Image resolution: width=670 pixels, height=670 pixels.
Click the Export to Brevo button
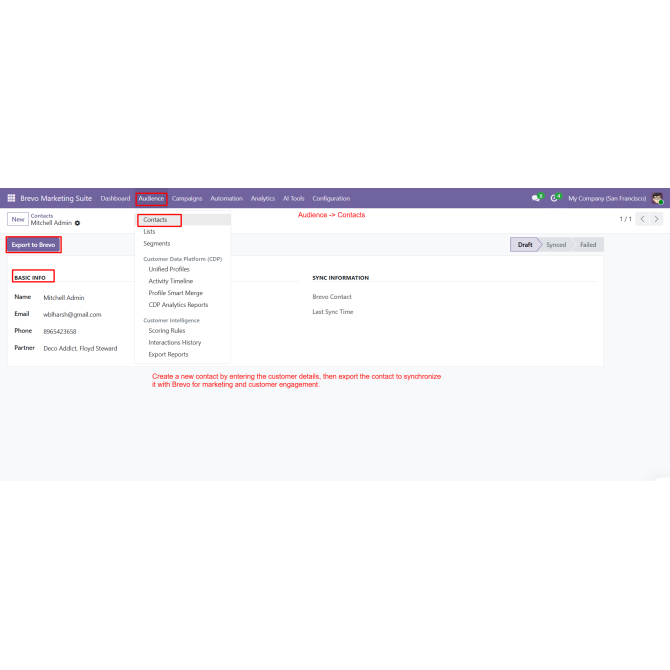pos(33,245)
